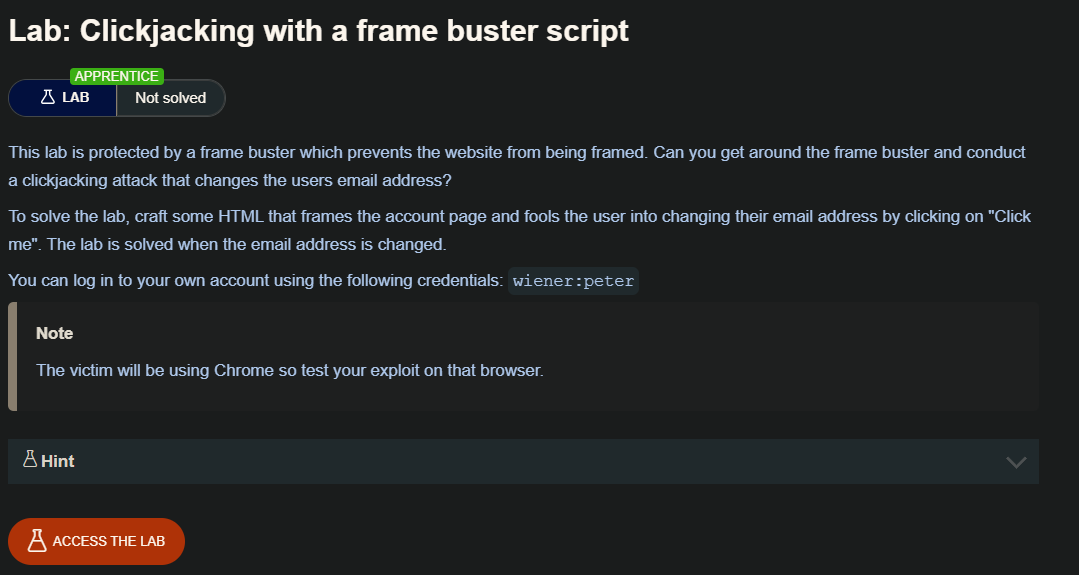Click the LAB label text in the pill
Screen dimensions: 1079x575
[x=76, y=98]
